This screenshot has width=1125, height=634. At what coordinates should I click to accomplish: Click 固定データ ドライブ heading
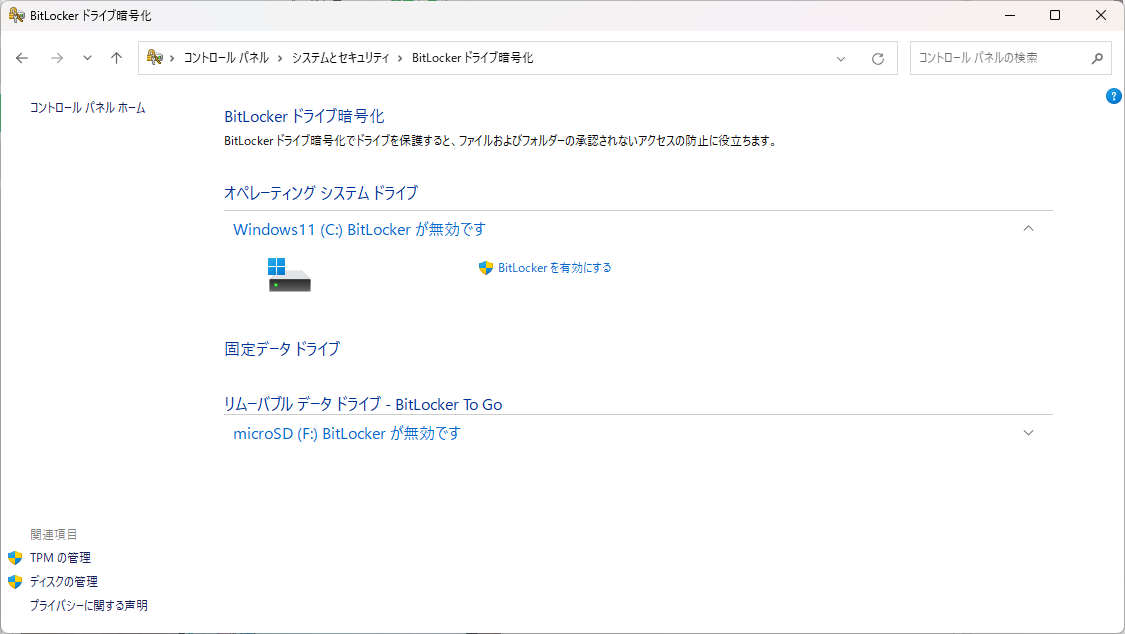282,349
